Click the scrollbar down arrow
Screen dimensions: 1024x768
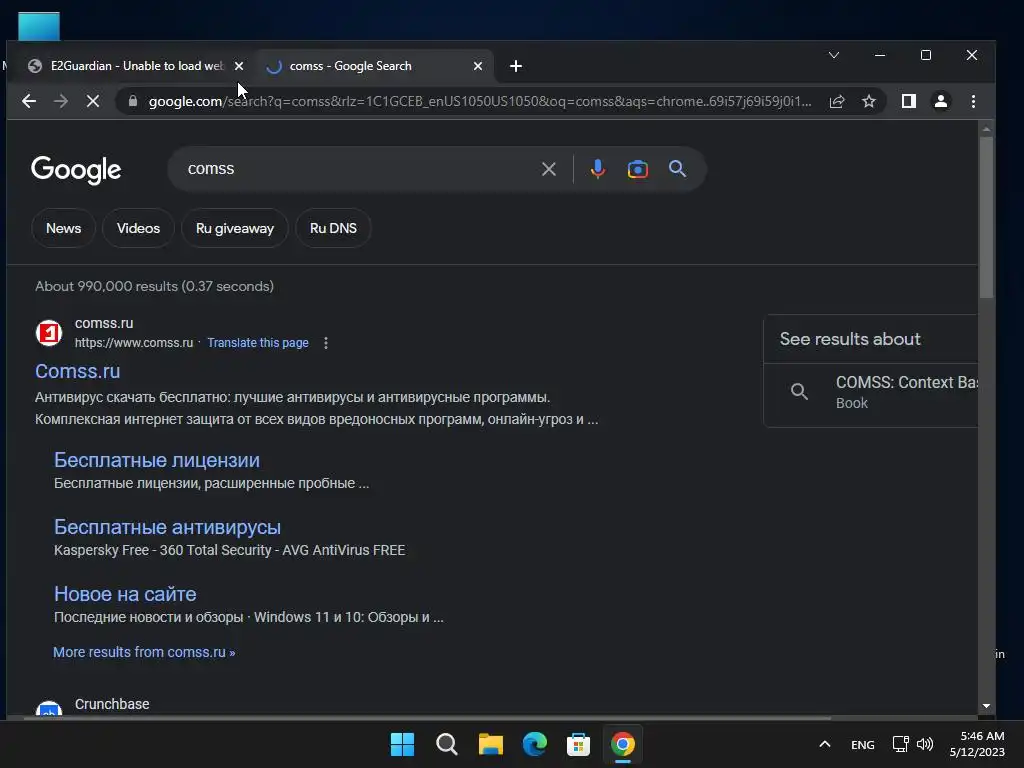point(986,706)
